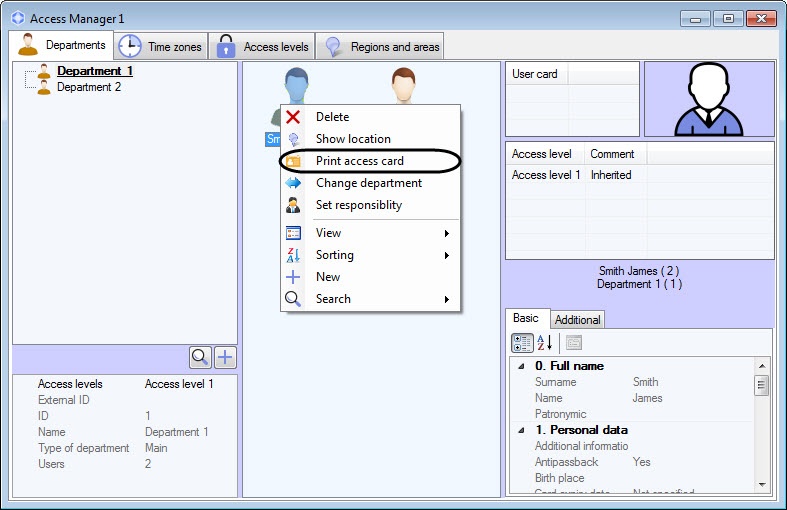This screenshot has height=510, width=787.
Task: Click the Antipassback value Yes
Action: coord(641,462)
